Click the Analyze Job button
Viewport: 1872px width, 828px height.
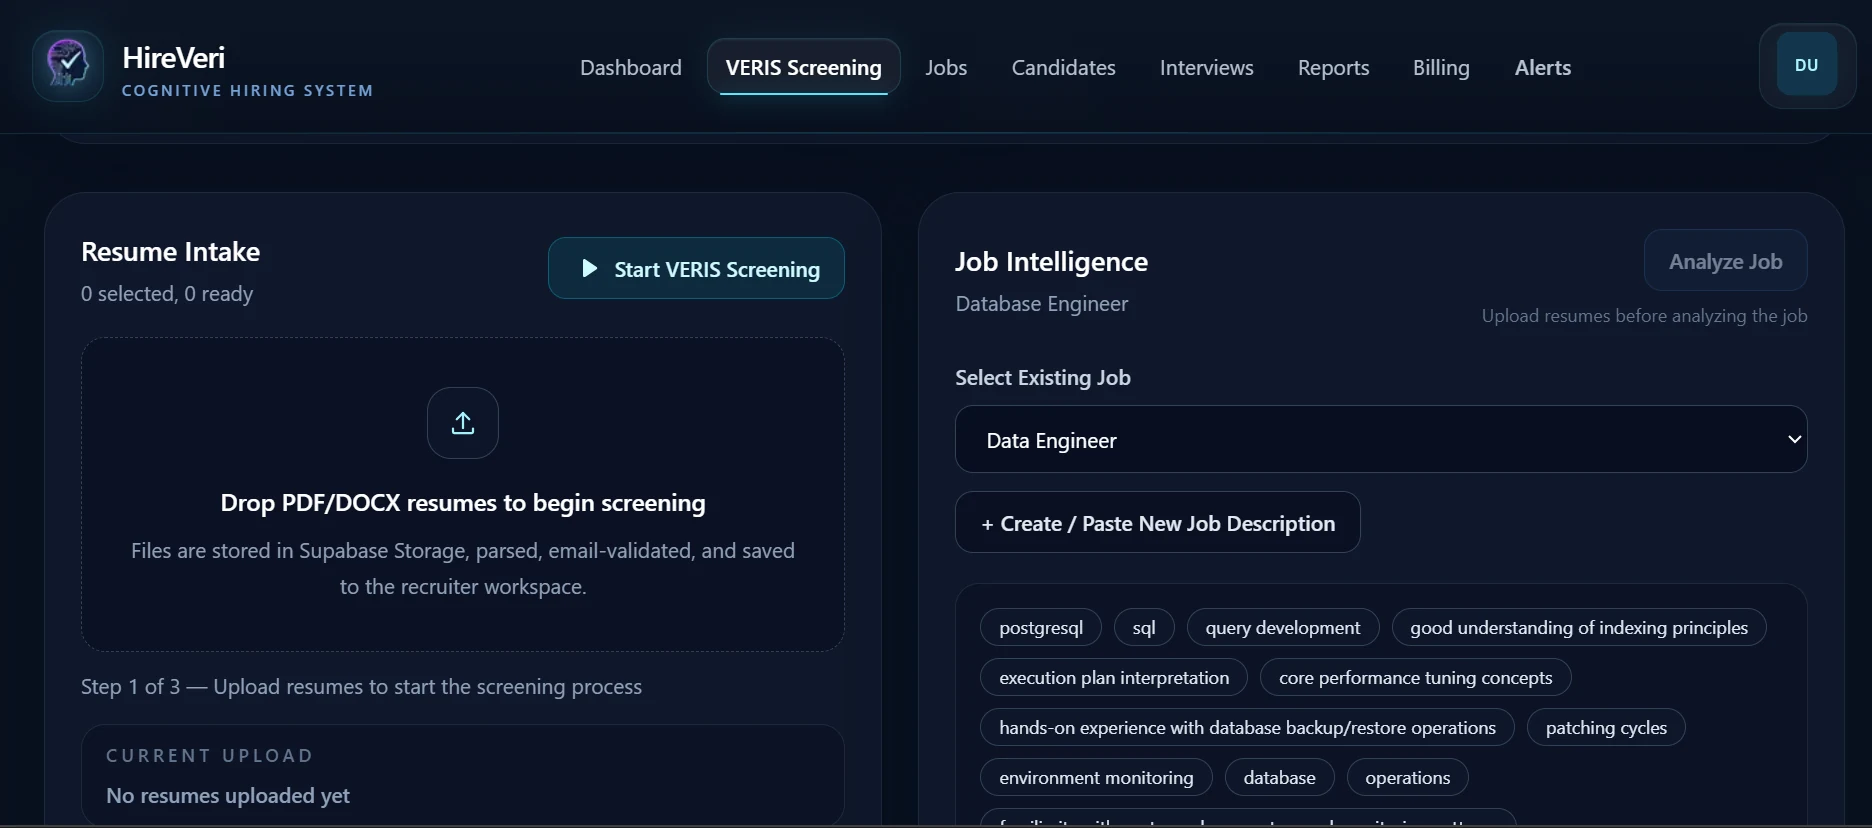coord(1725,261)
